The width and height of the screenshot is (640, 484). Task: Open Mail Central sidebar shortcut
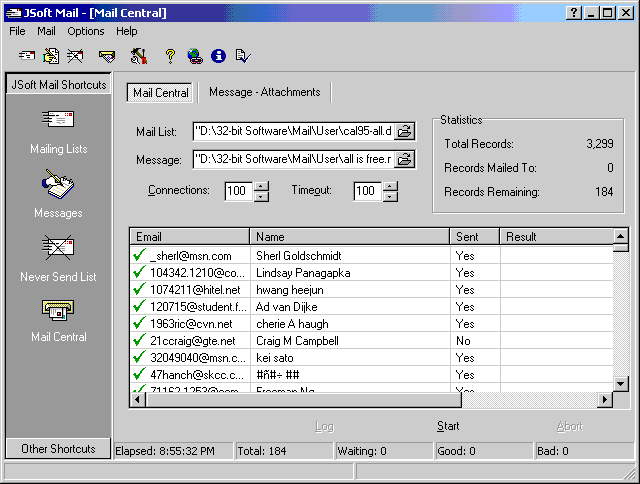pos(58,320)
